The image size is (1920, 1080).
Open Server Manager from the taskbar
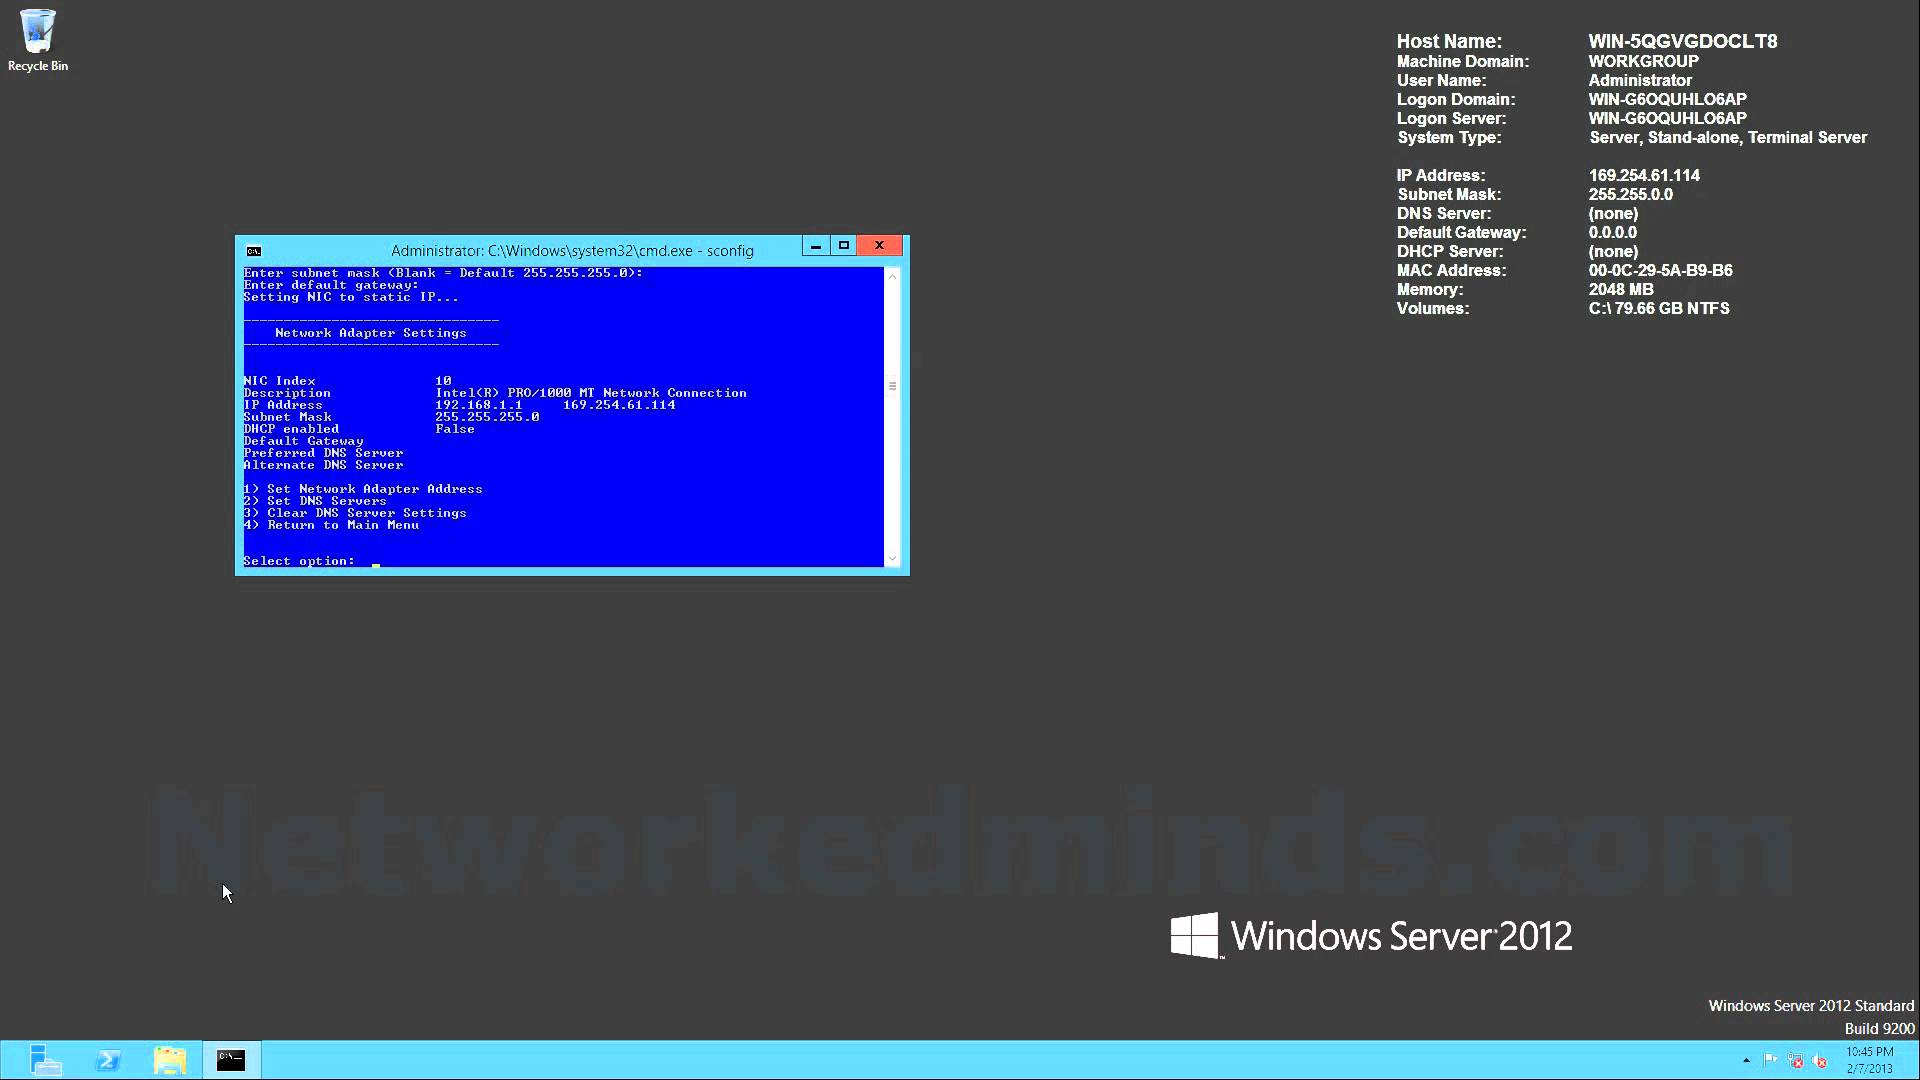[45, 1060]
